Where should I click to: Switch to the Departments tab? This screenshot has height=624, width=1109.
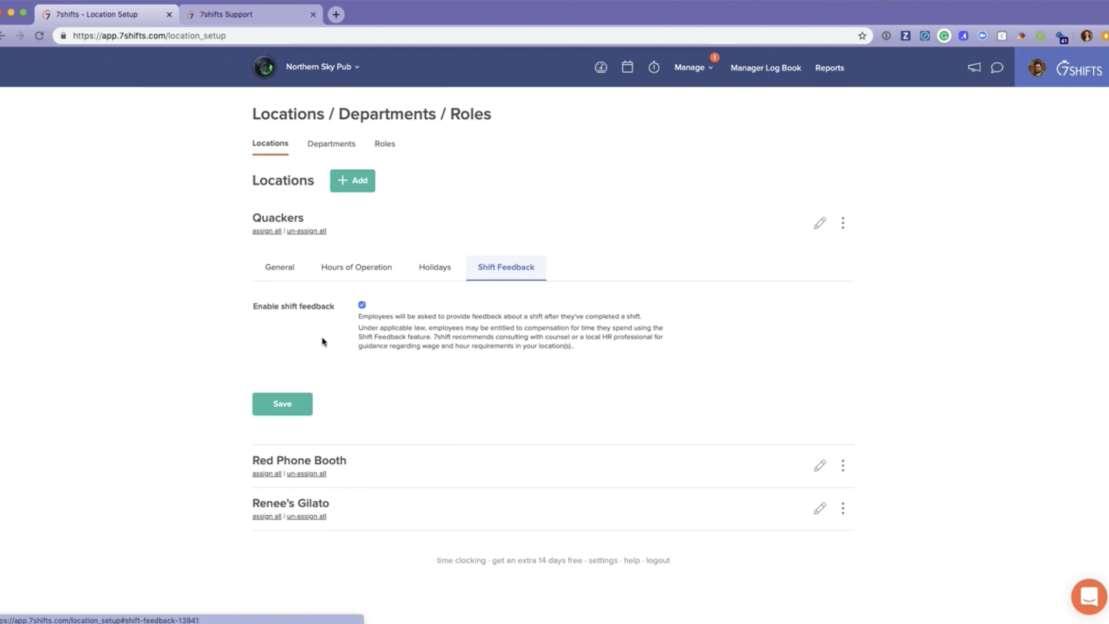(x=331, y=144)
